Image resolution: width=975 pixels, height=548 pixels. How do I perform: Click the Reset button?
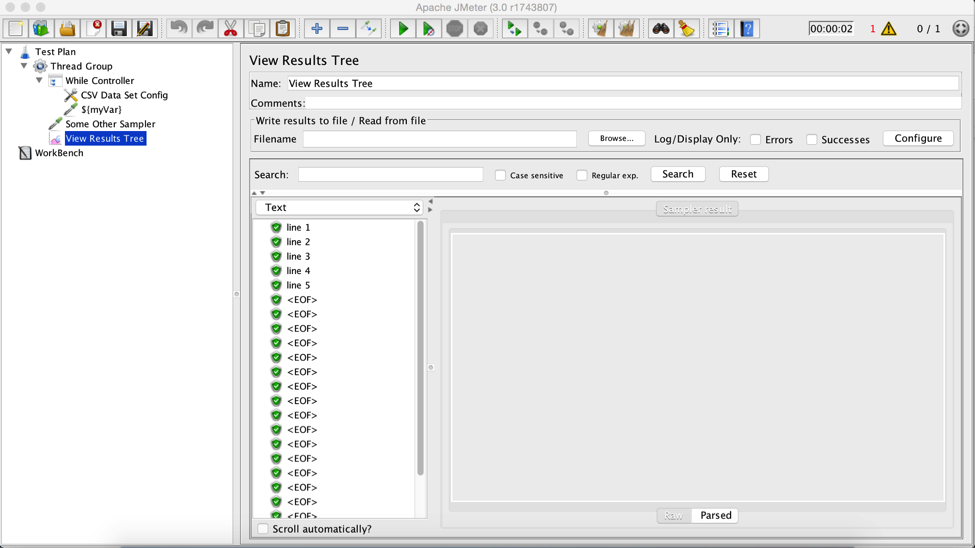point(744,174)
